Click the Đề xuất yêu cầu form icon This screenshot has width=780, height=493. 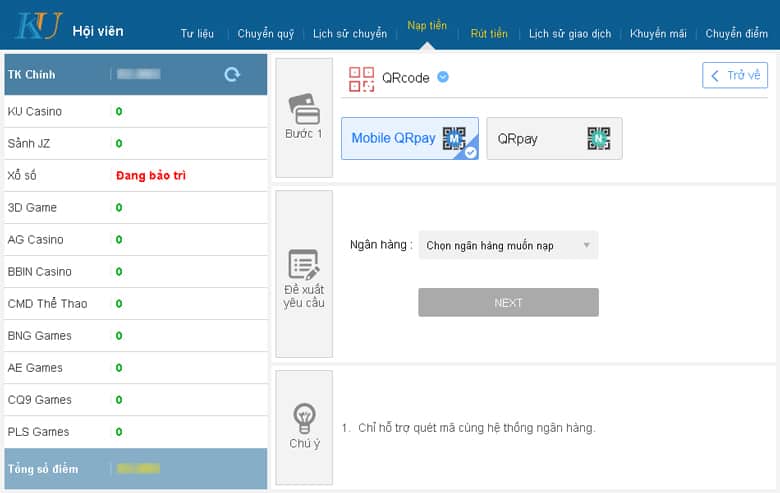[x=304, y=265]
